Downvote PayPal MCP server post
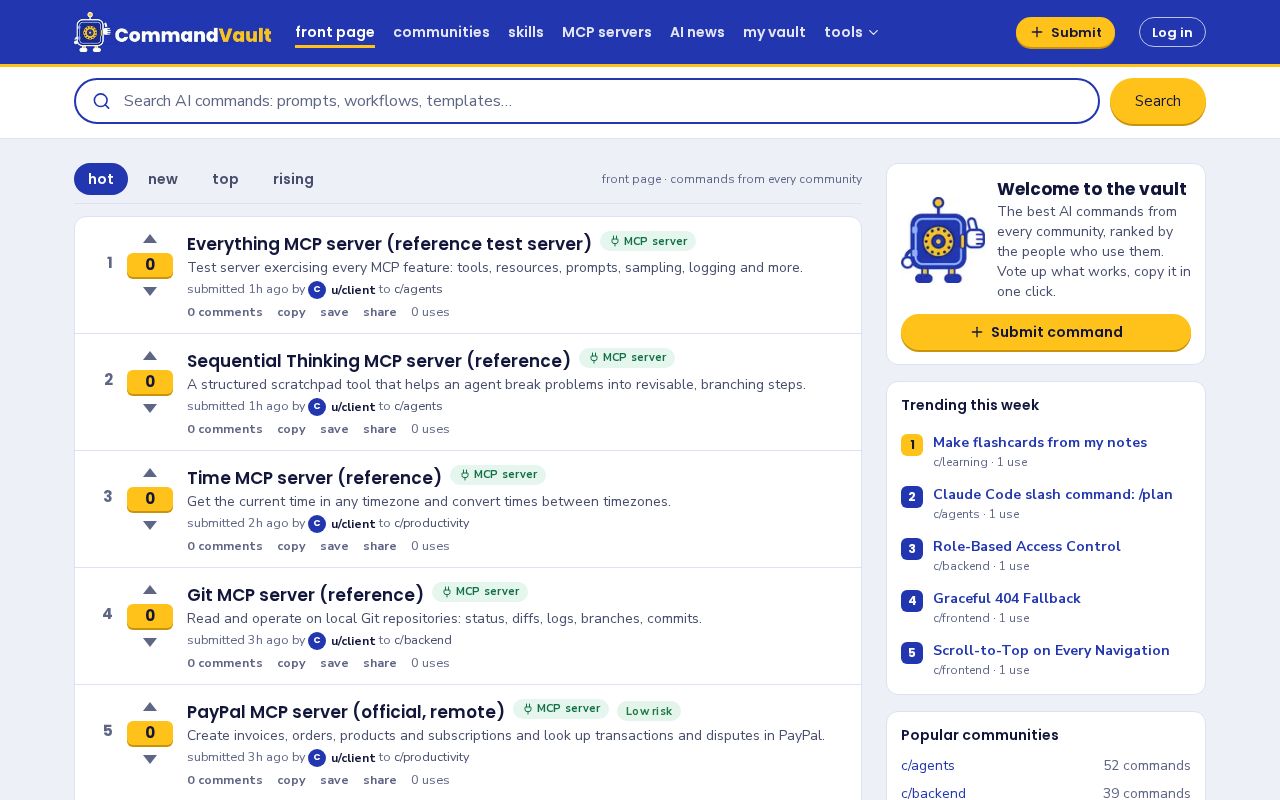This screenshot has height=800, width=1280. (150, 759)
